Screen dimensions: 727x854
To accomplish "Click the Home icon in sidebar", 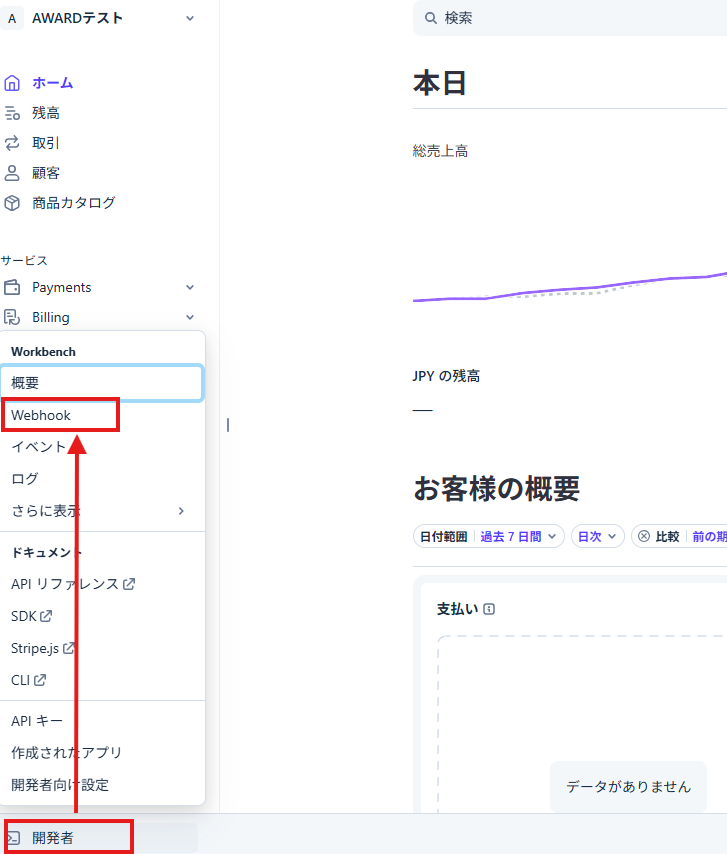I will 12,83.
